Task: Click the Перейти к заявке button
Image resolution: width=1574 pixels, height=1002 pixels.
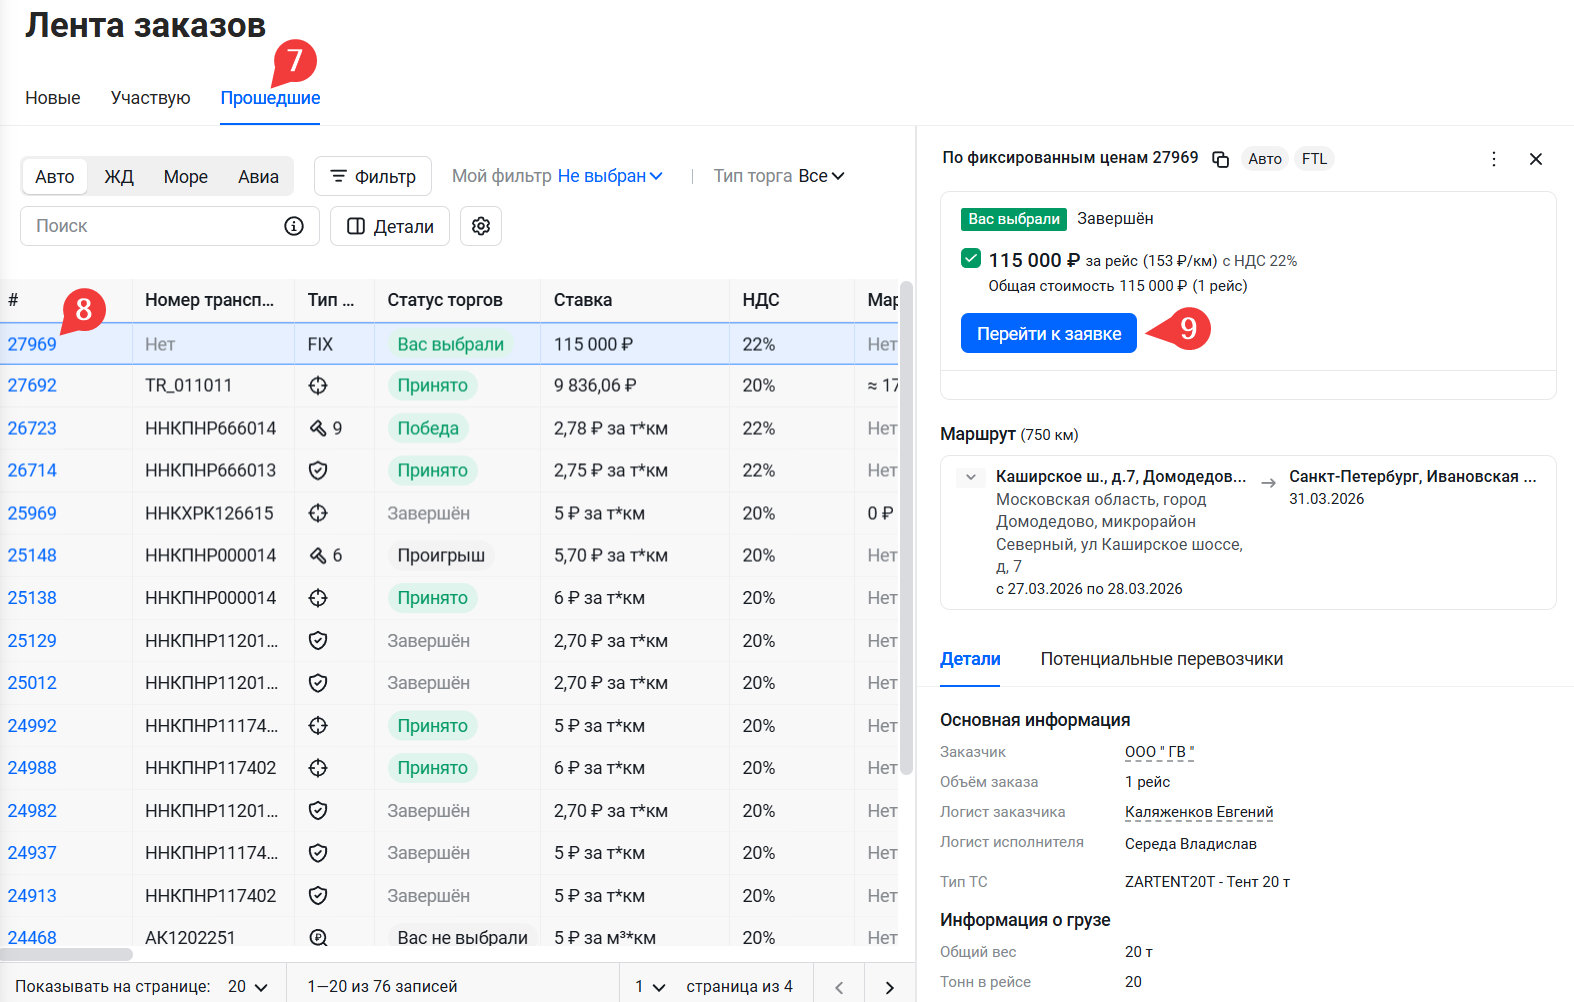Action: pyautogui.click(x=1048, y=333)
